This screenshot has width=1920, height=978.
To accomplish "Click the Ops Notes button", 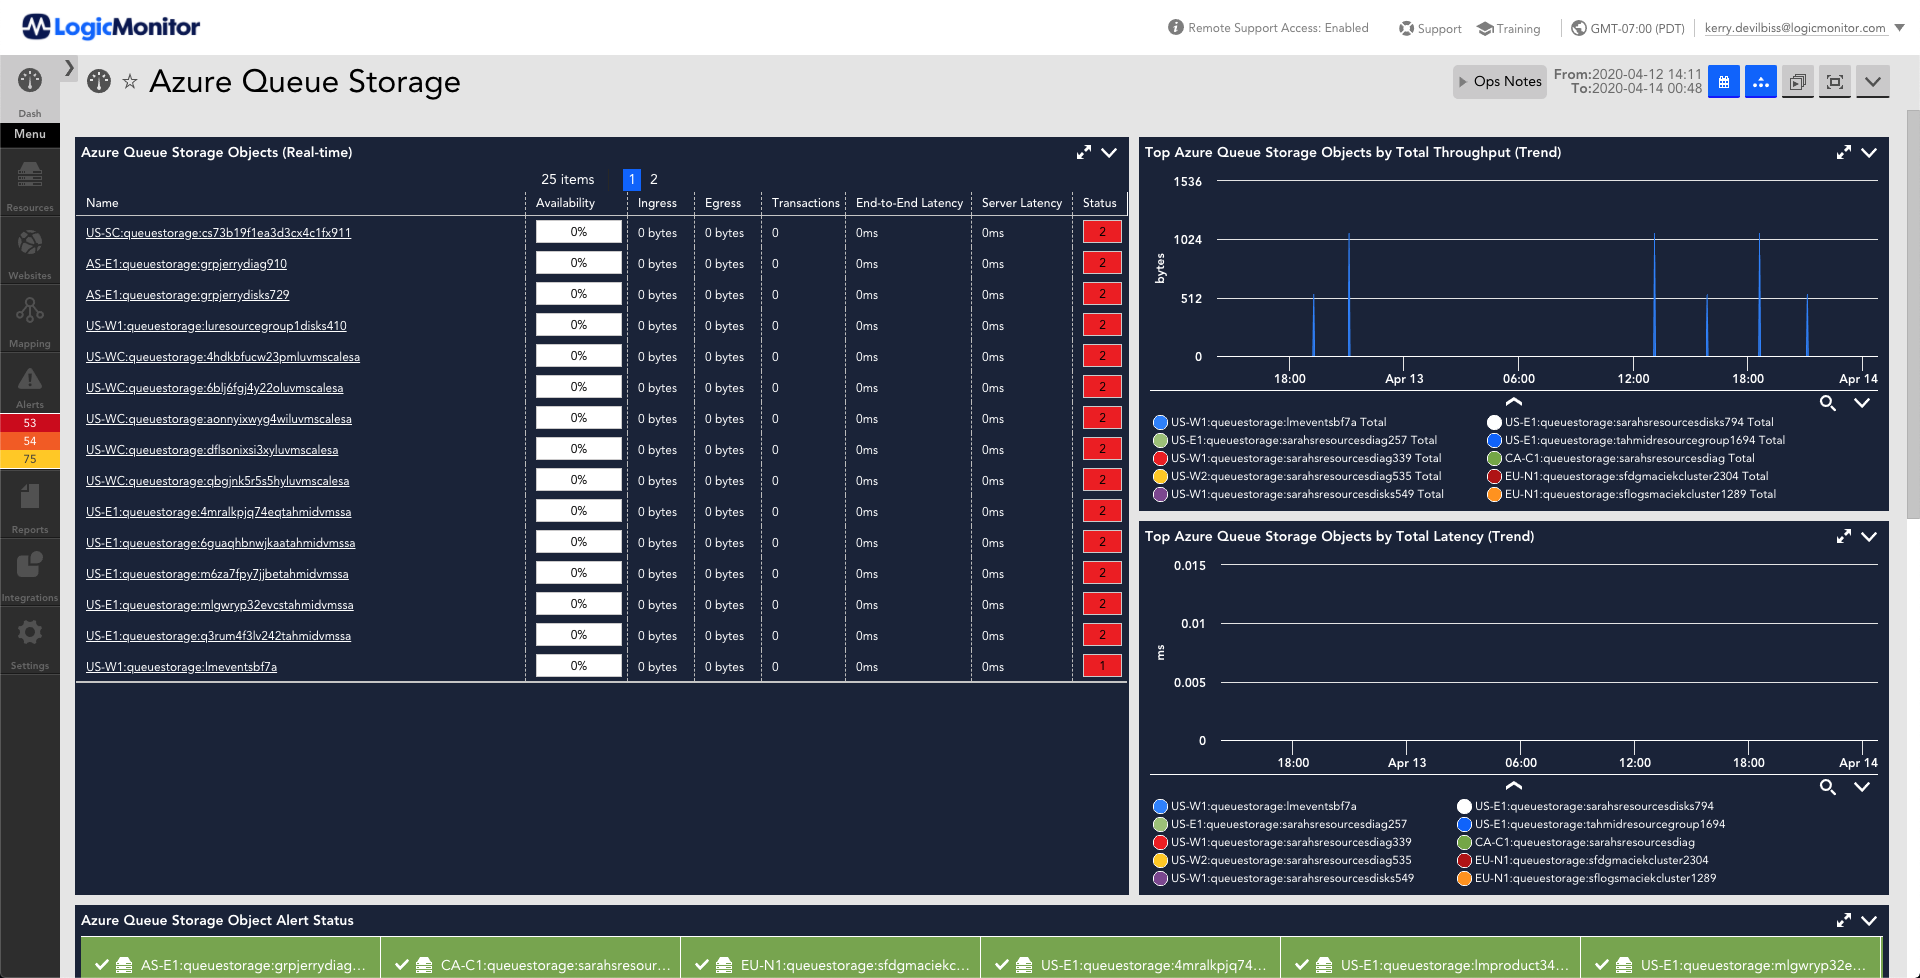I will click(x=1499, y=81).
